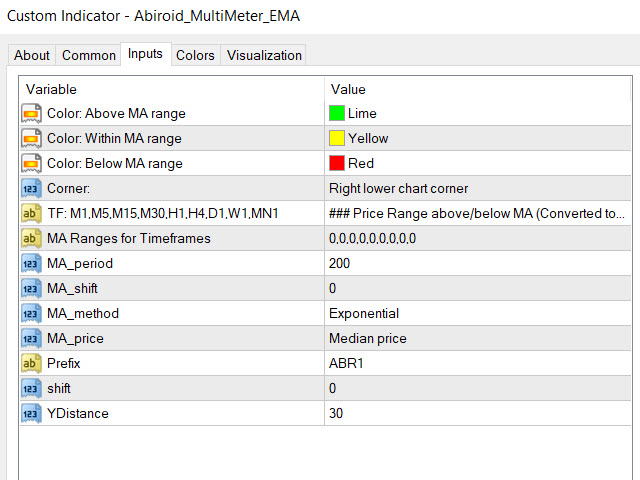Click the Red color swatch

337,163
